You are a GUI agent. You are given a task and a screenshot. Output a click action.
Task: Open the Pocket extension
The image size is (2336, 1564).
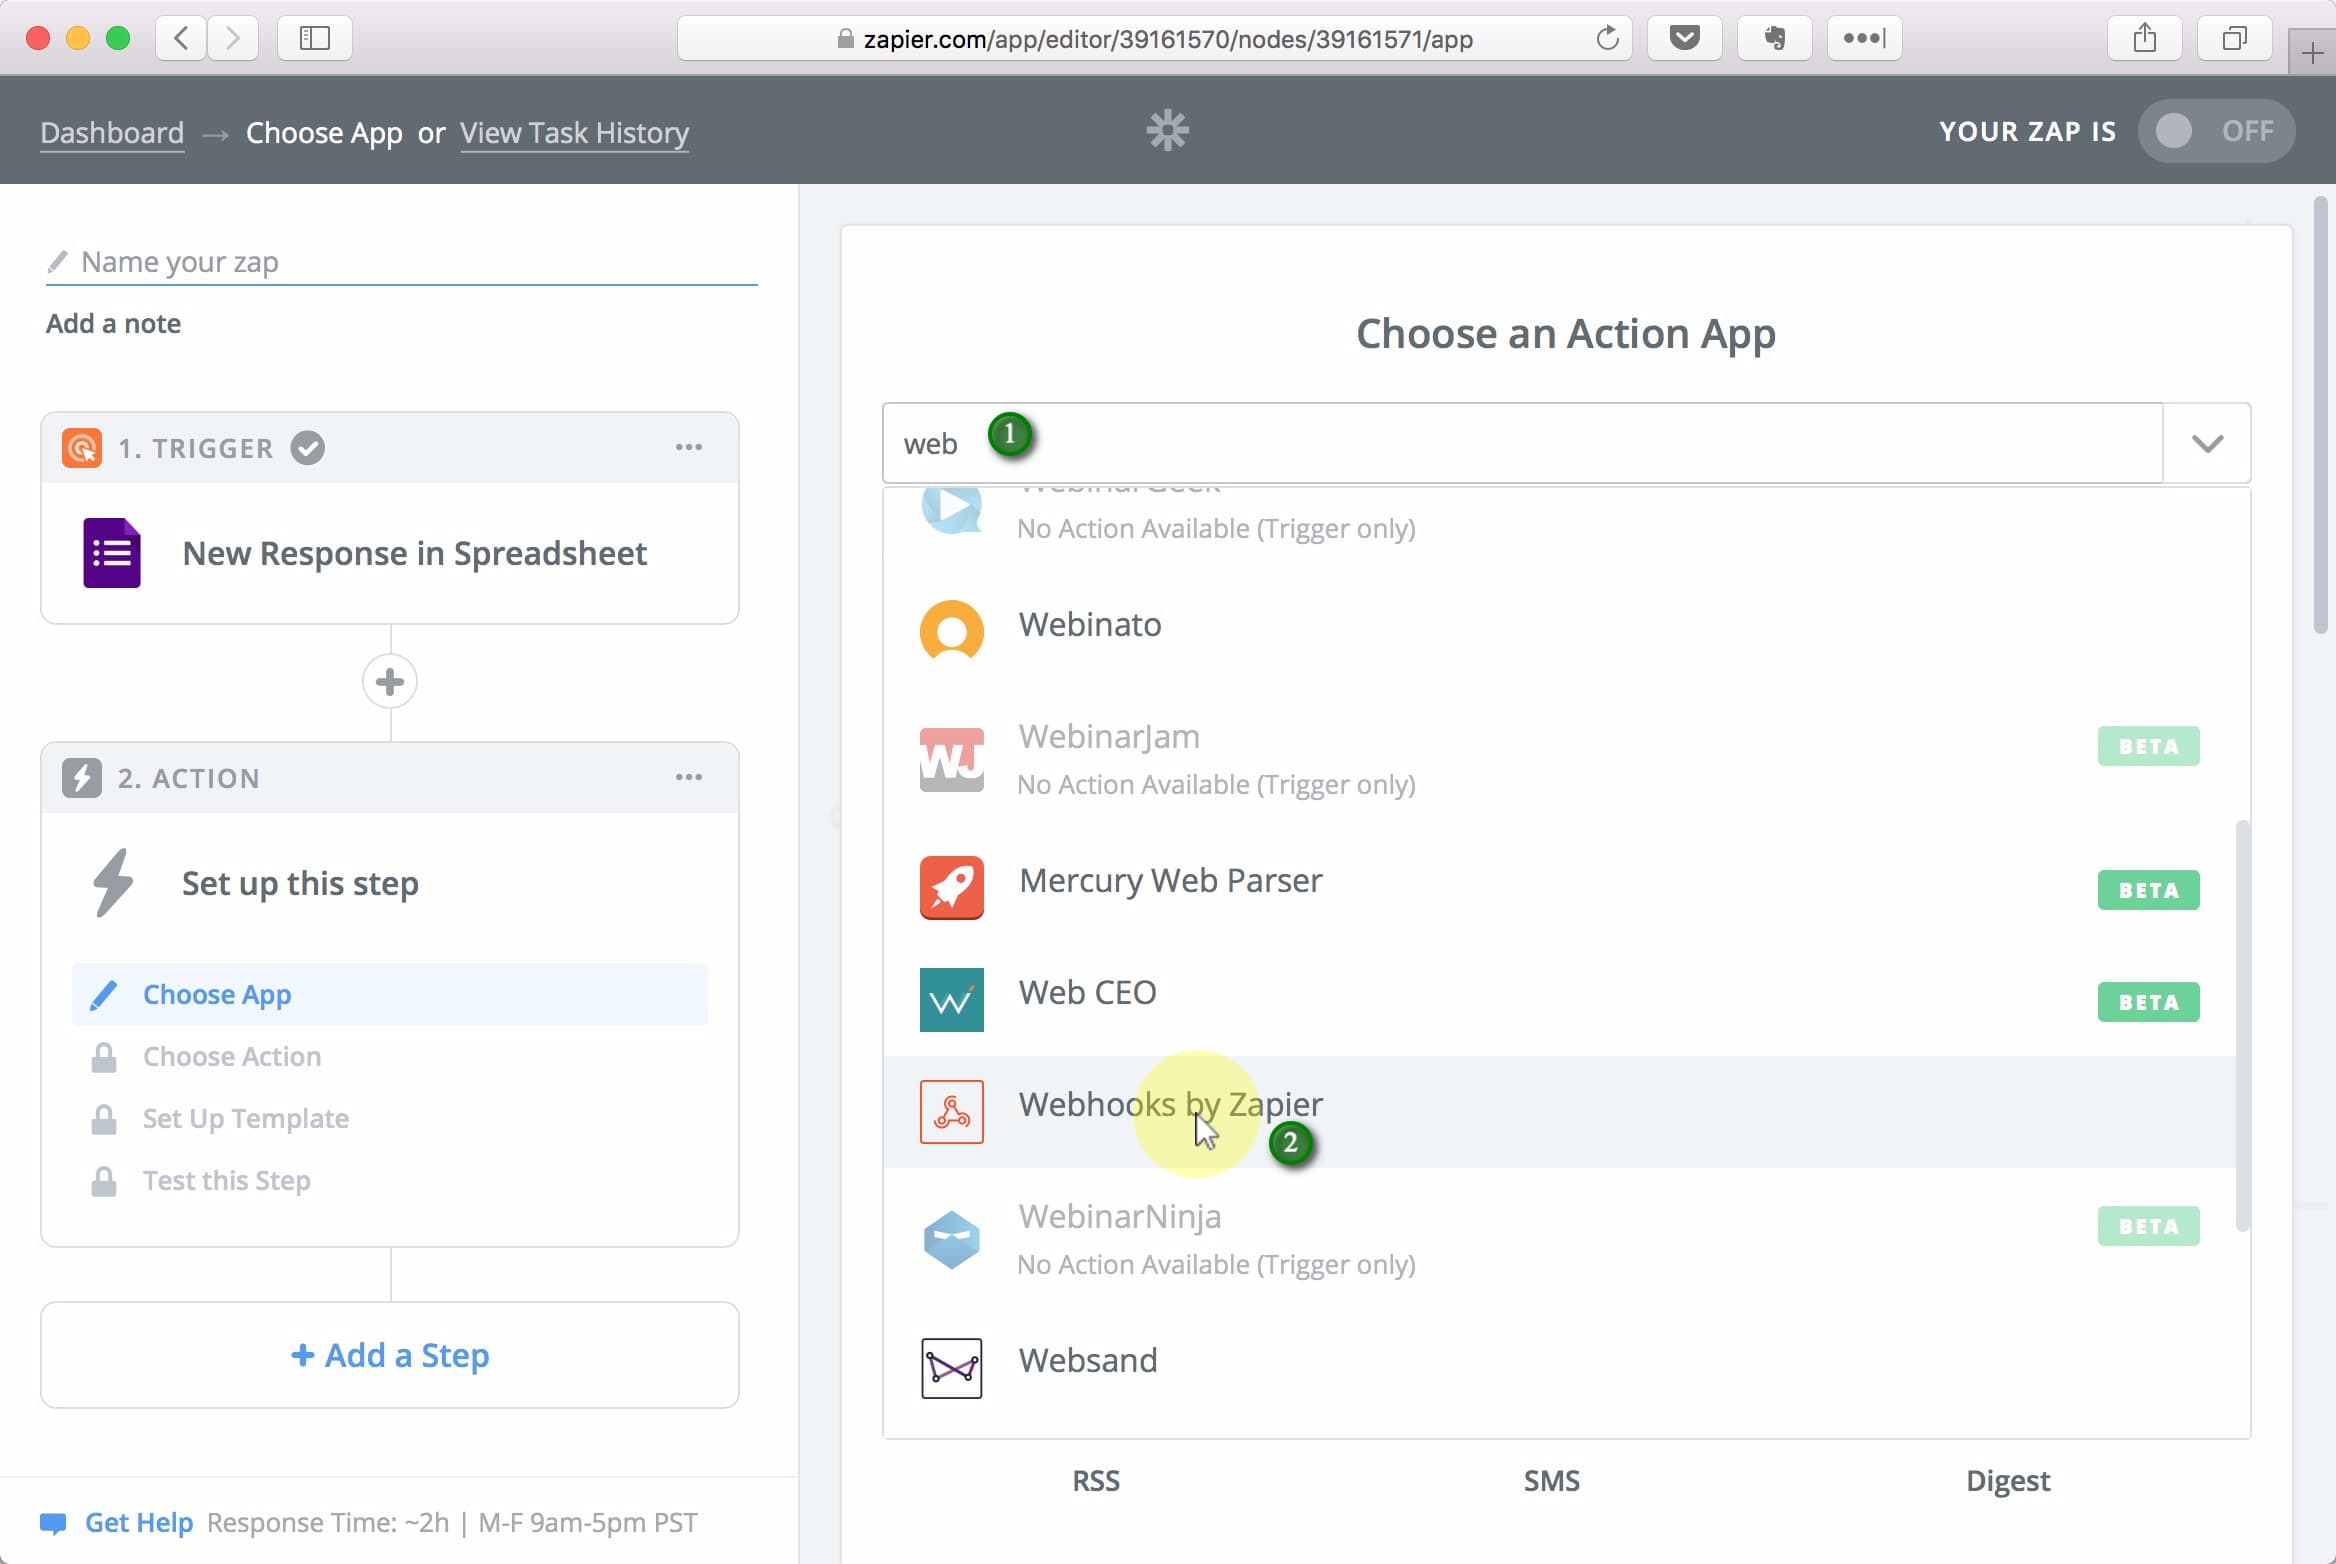pos(1685,38)
